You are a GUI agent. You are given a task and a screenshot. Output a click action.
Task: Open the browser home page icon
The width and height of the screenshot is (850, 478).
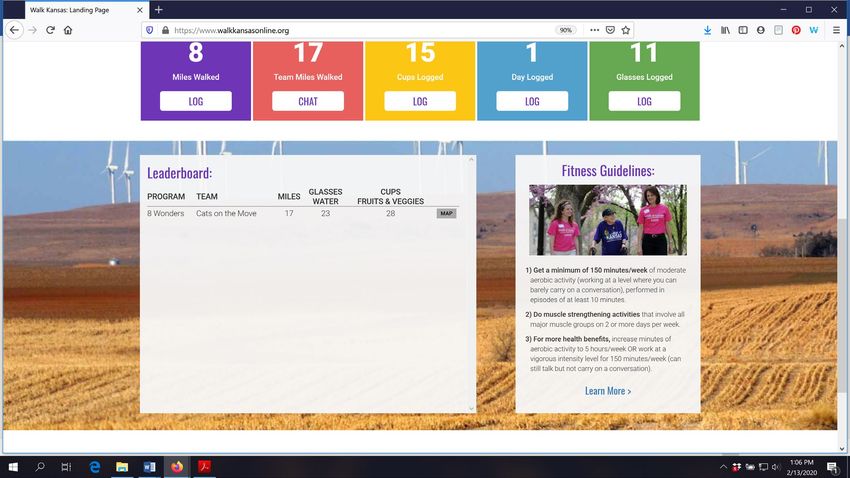tap(68, 30)
